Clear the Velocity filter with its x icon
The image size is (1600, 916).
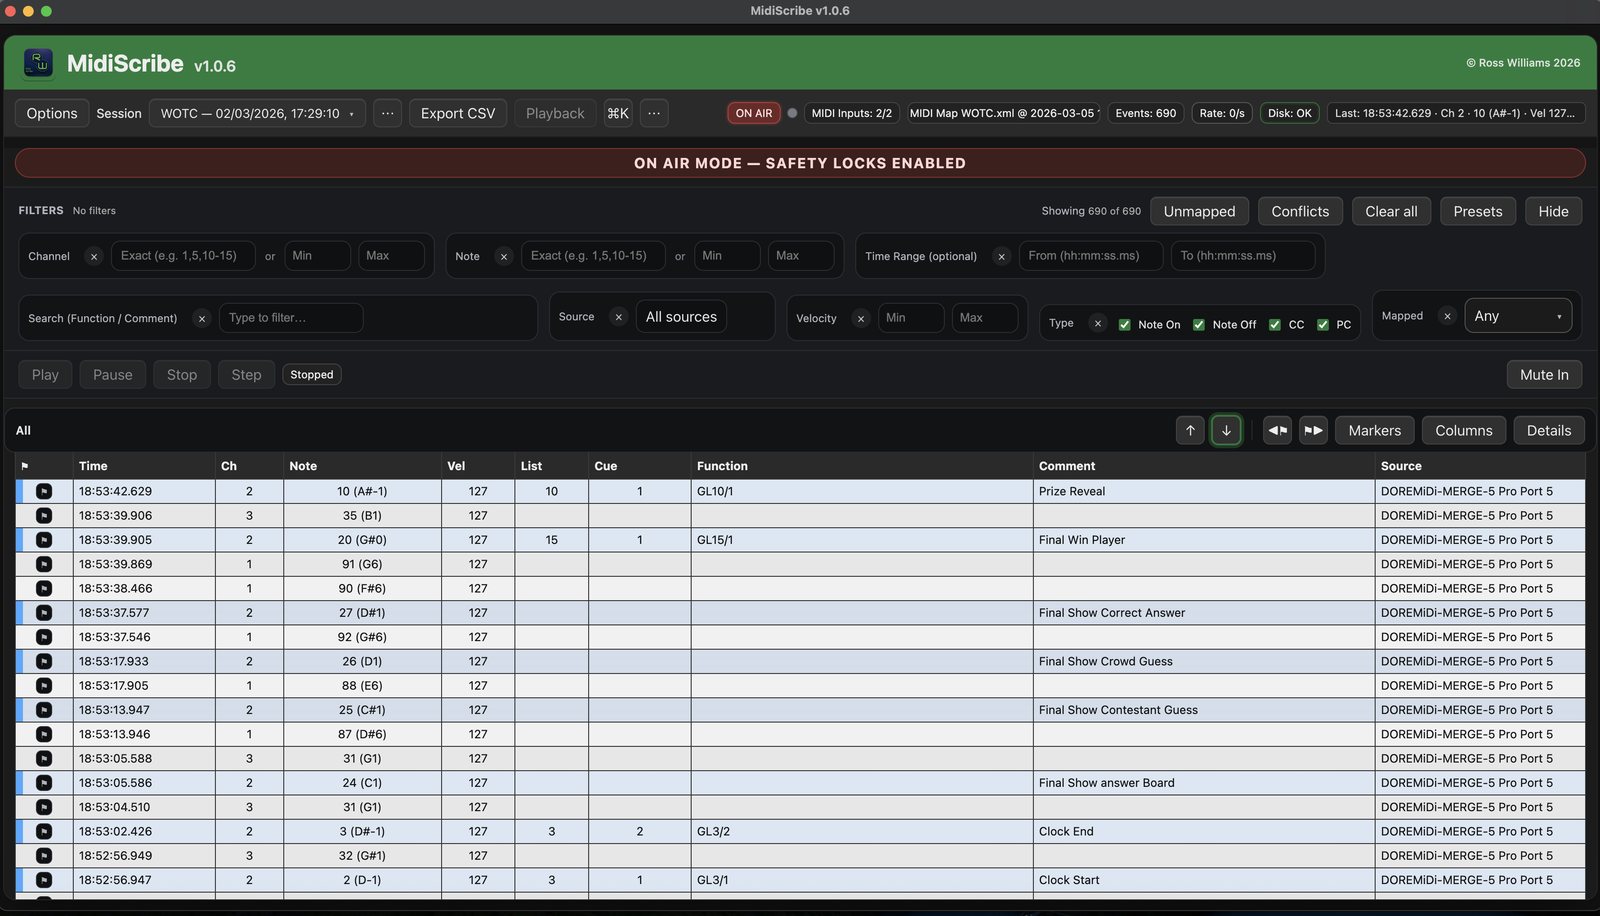click(x=861, y=318)
